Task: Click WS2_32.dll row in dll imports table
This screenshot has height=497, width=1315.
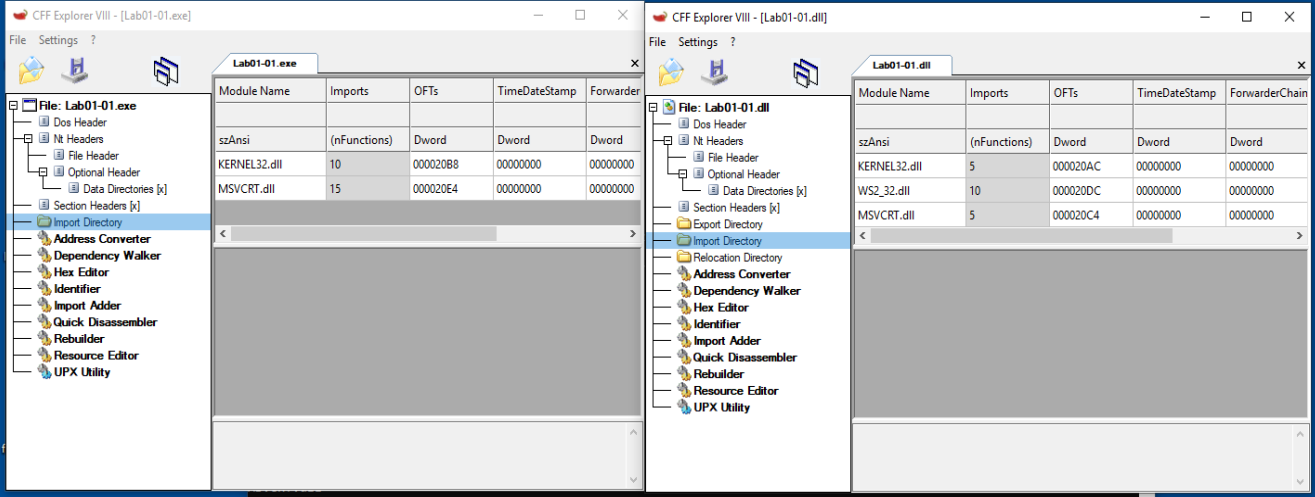Action: click(x=1080, y=191)
